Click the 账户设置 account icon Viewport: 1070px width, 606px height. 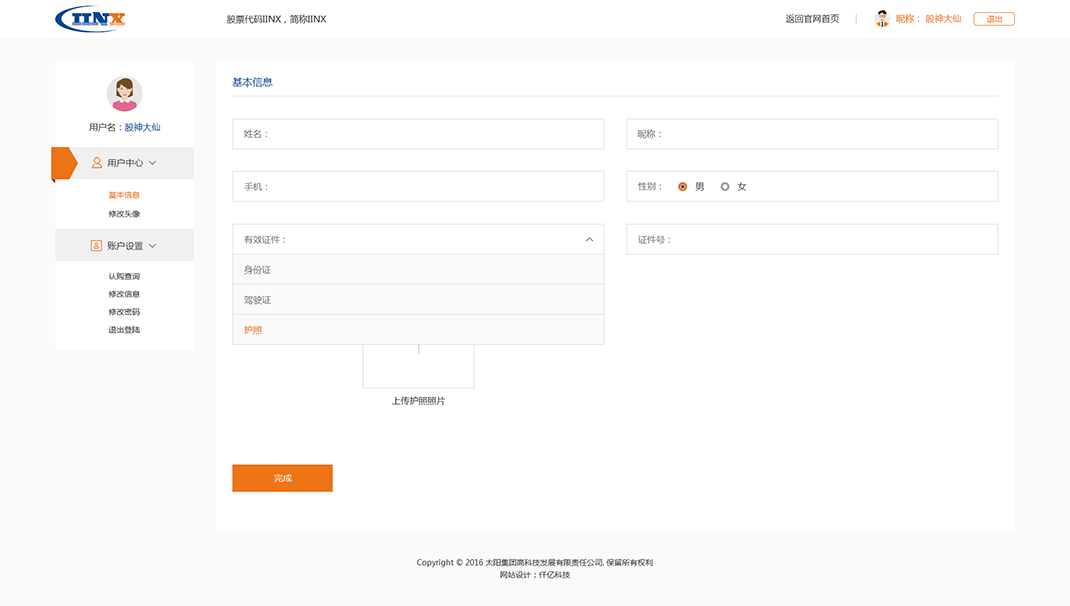pyautogui.click(x=96, y=246)
